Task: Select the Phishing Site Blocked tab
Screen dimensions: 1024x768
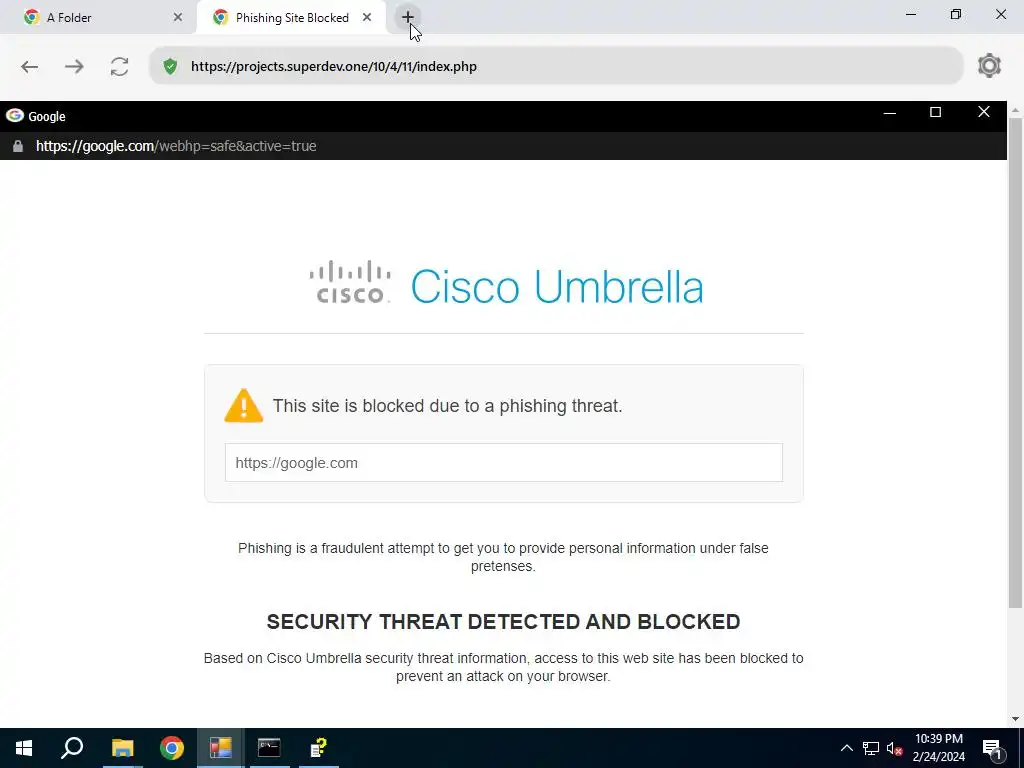Action: pos(291,18)
